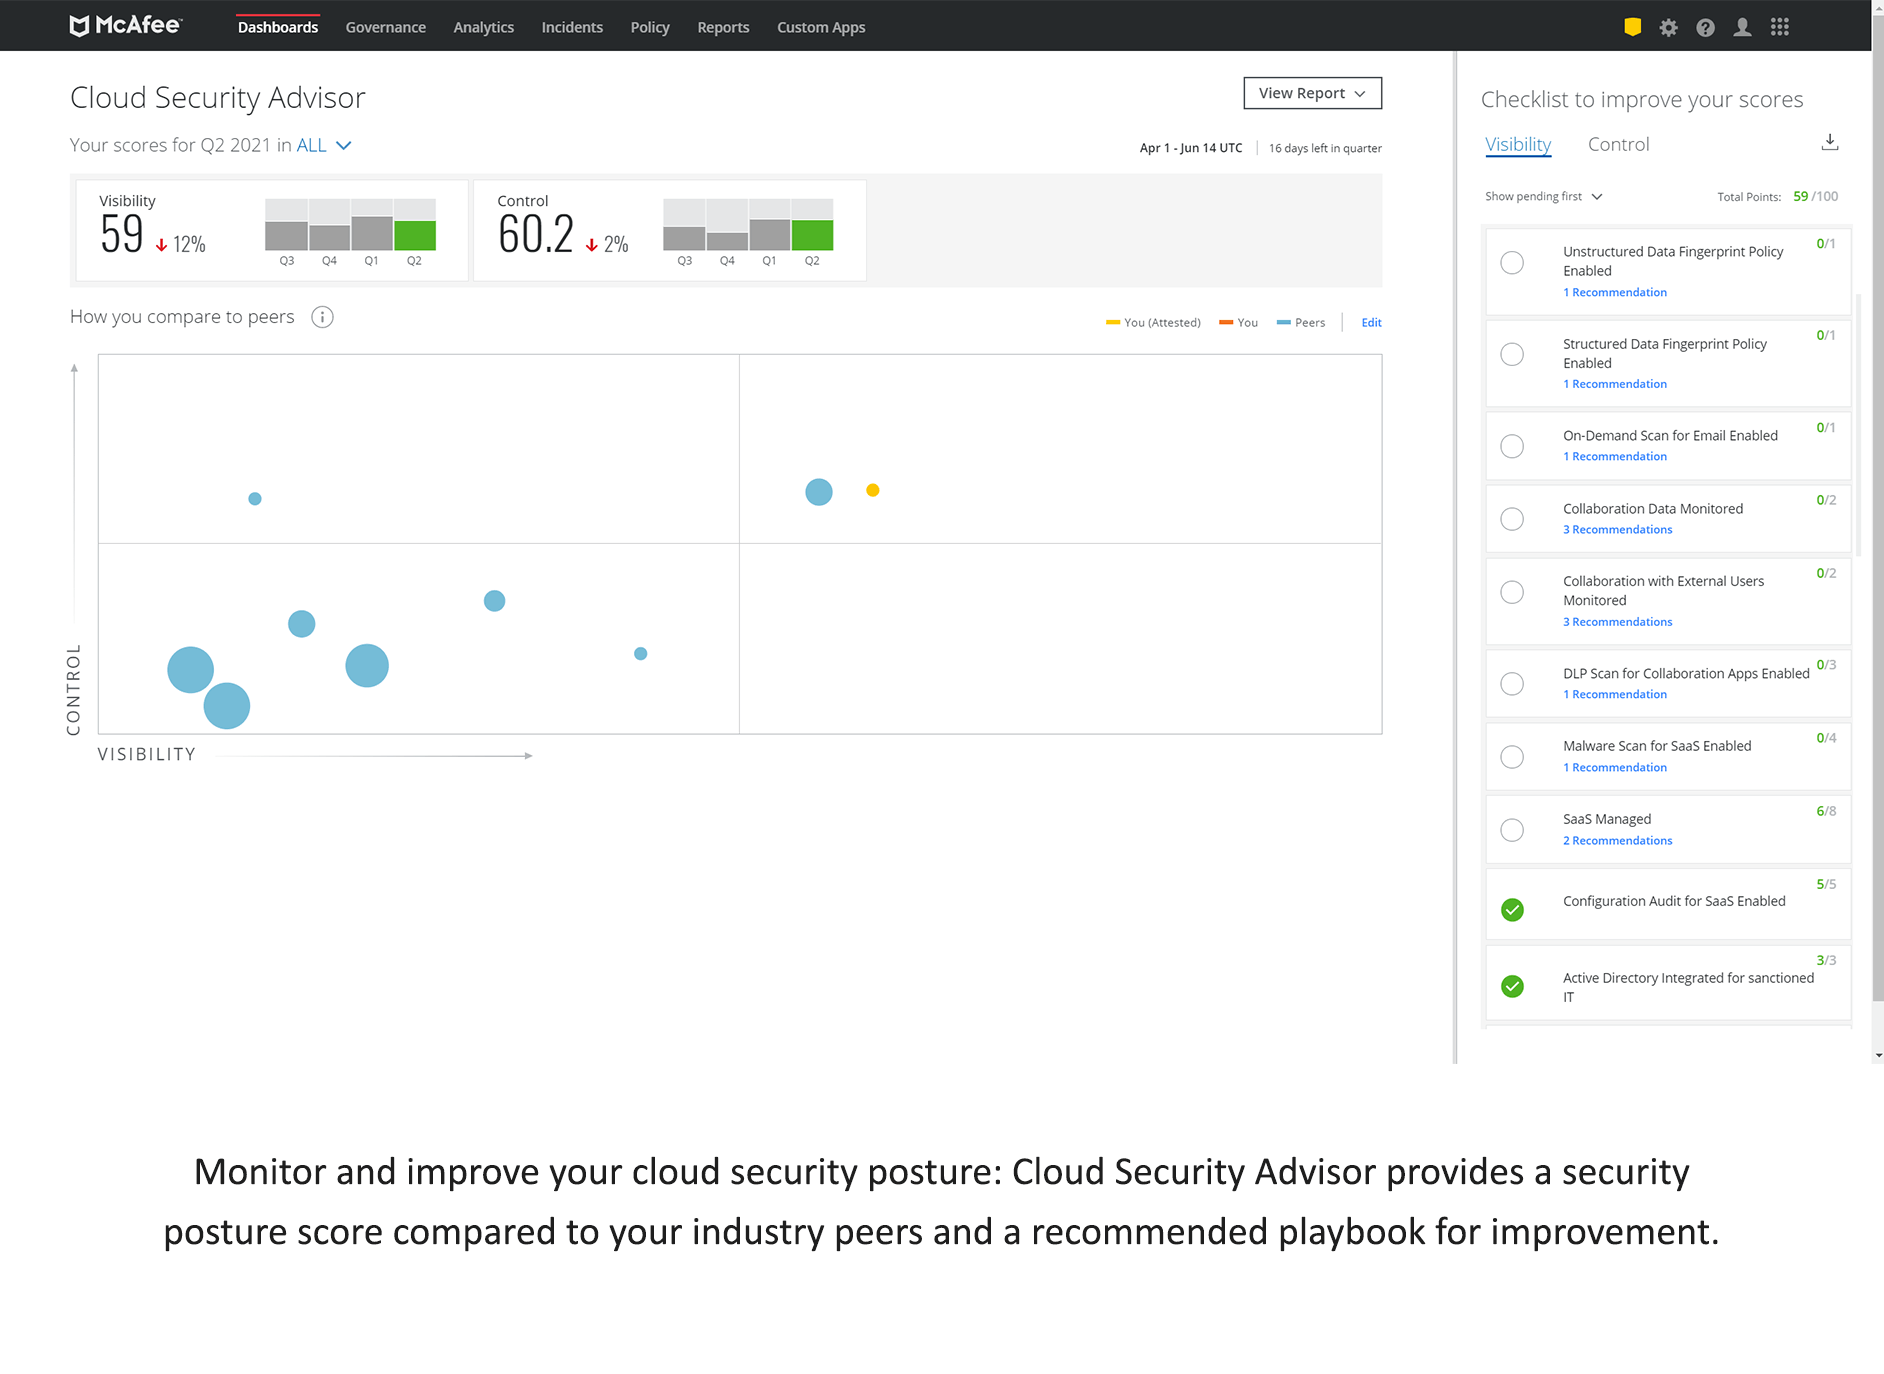This screenshot has height=1374, width=1884.
Task: Open the Governance menu
Action: pyautogui.click(x=385, y=27)
